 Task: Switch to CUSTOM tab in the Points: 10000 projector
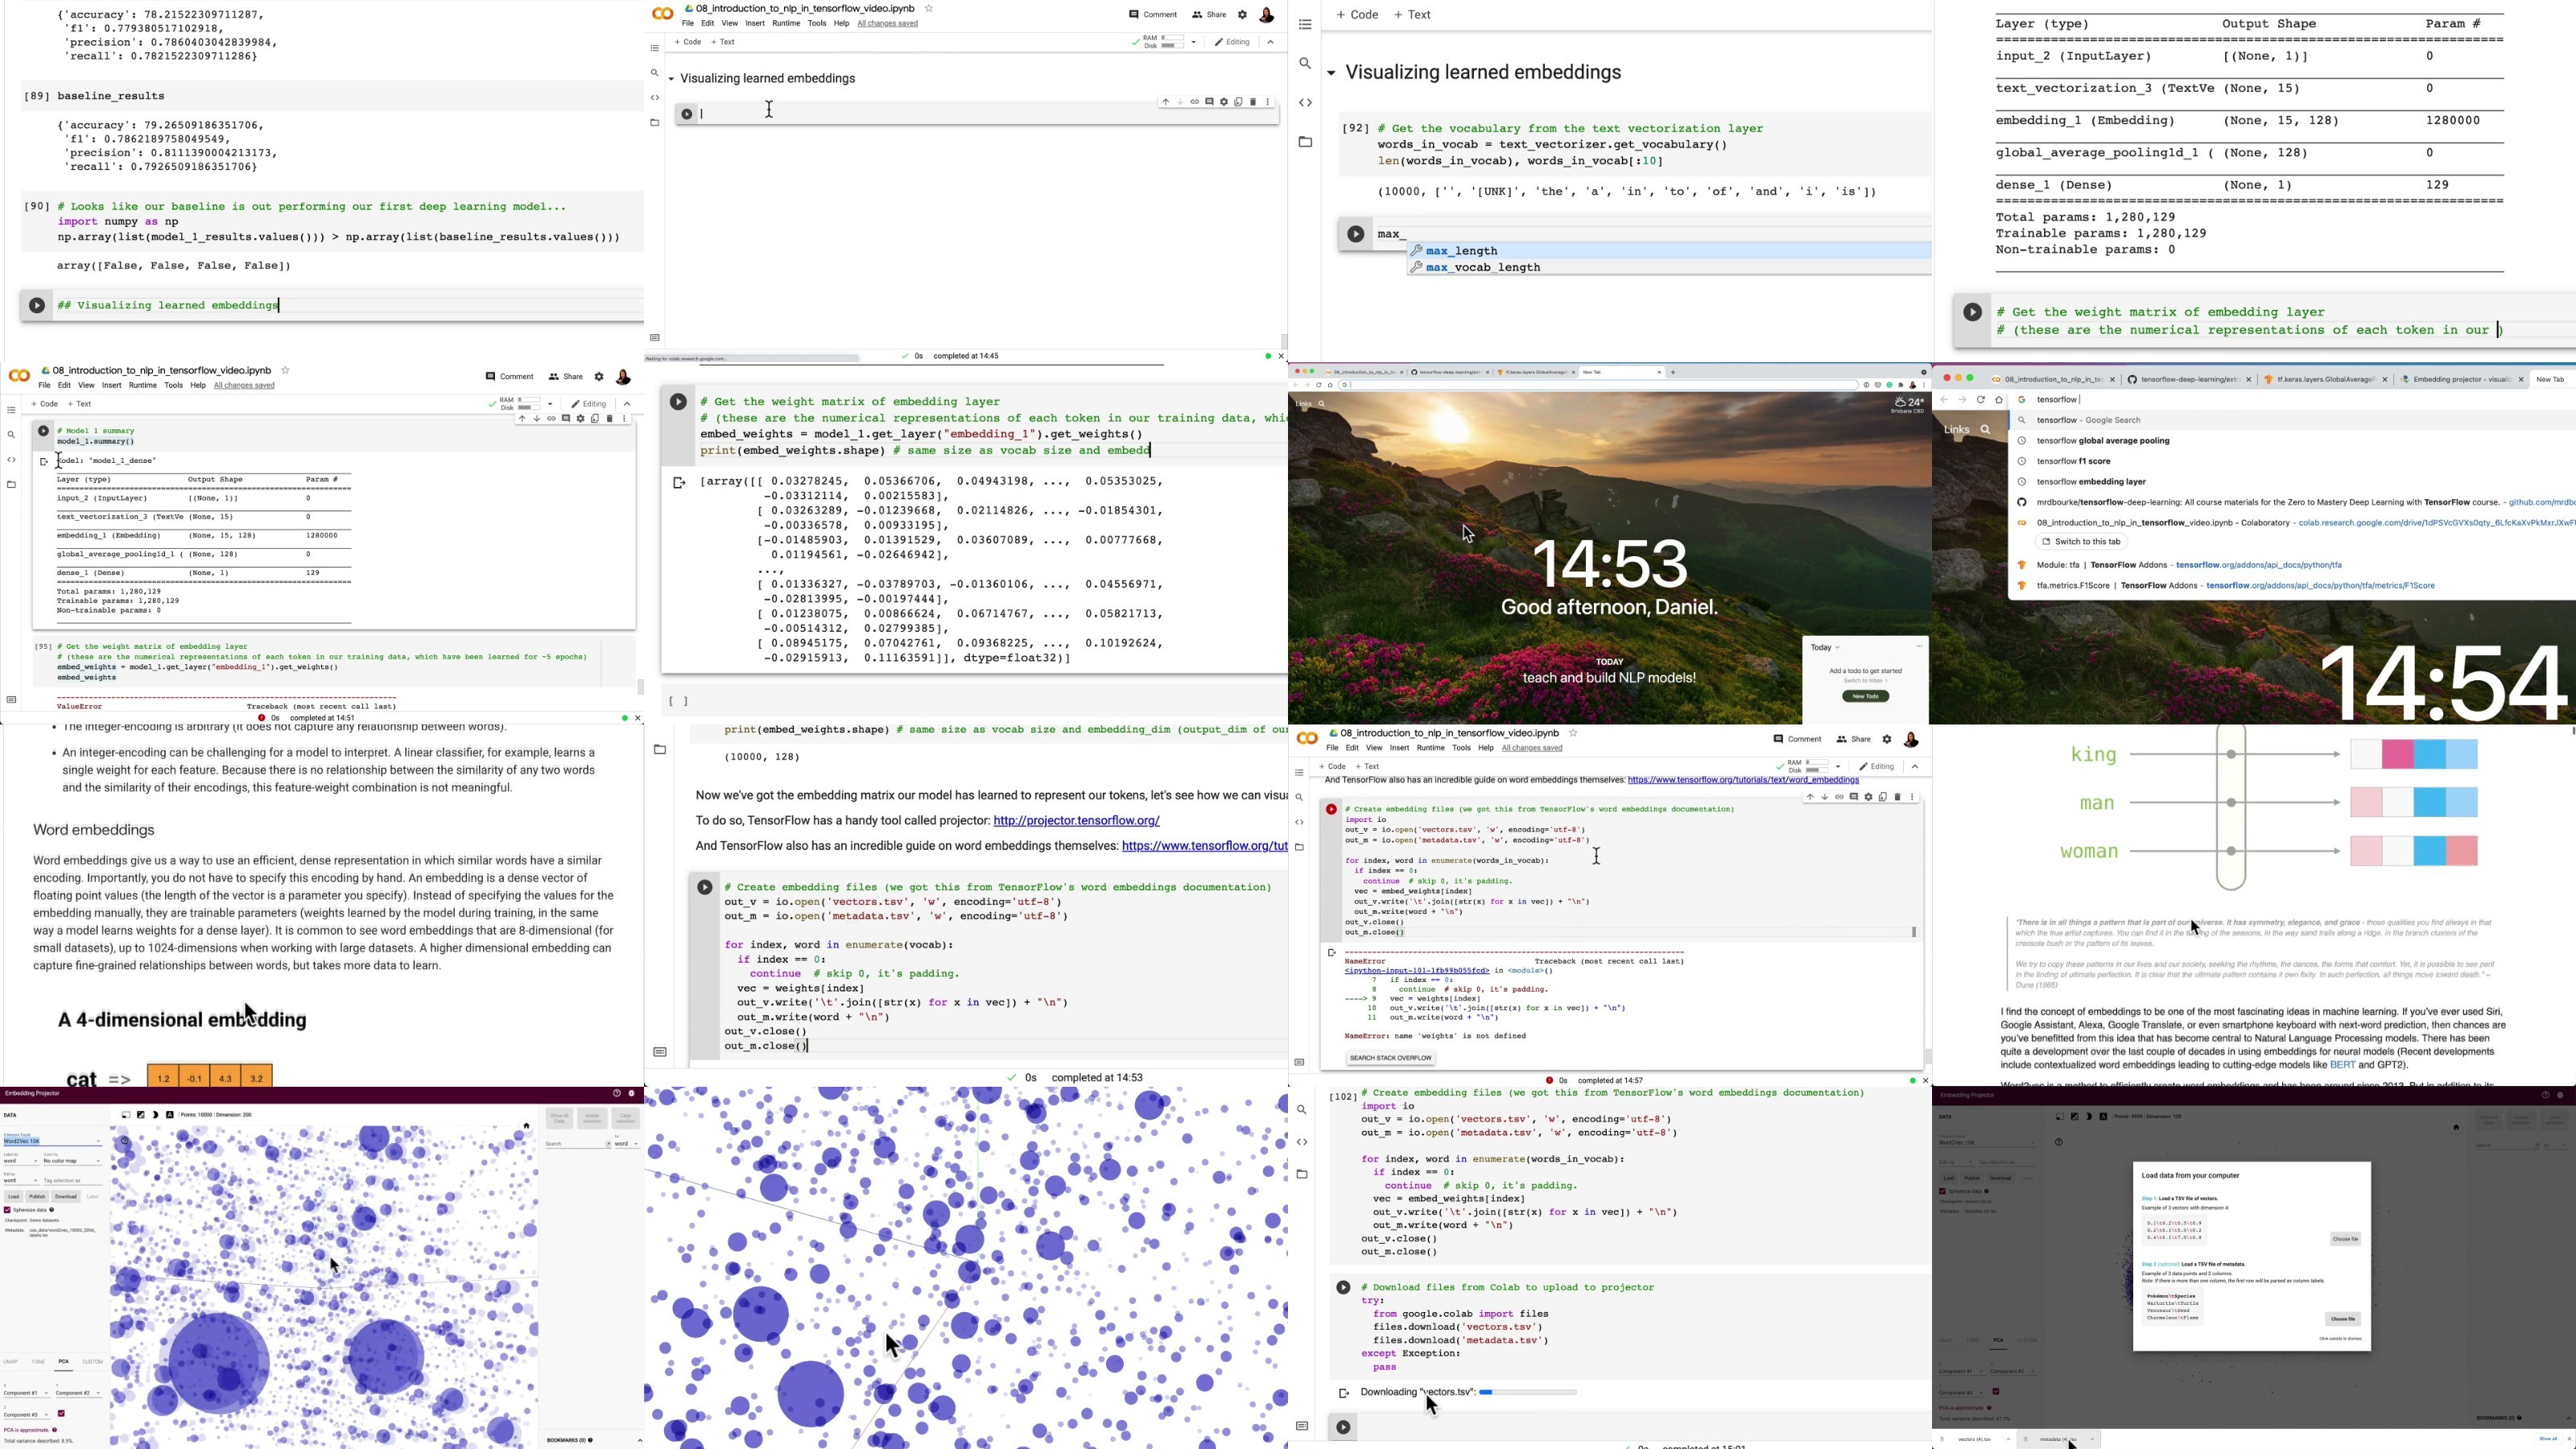pos(92,1362)
